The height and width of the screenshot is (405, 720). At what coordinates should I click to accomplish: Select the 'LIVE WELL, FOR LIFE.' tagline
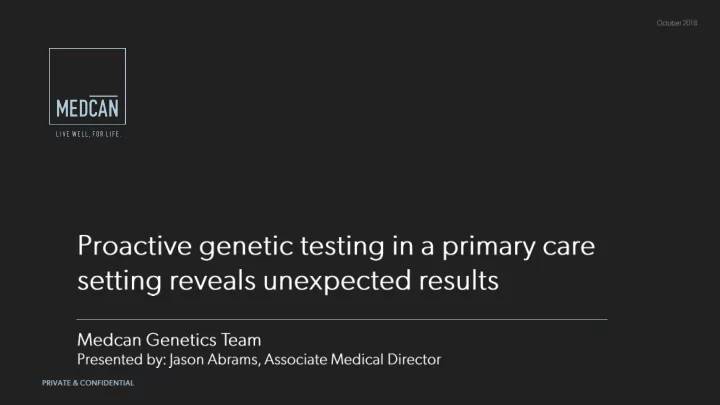(x=88, y=134)
